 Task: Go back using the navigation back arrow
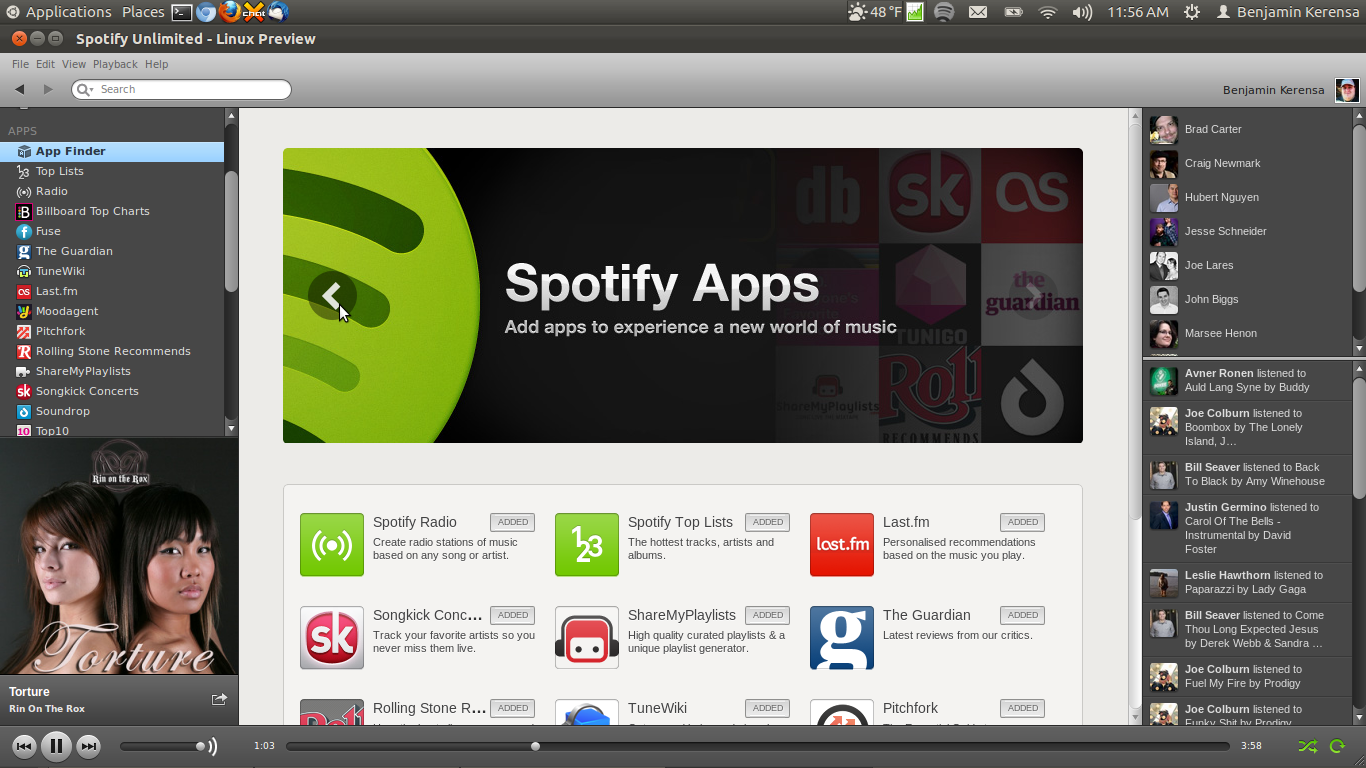[x=19, y=89]
